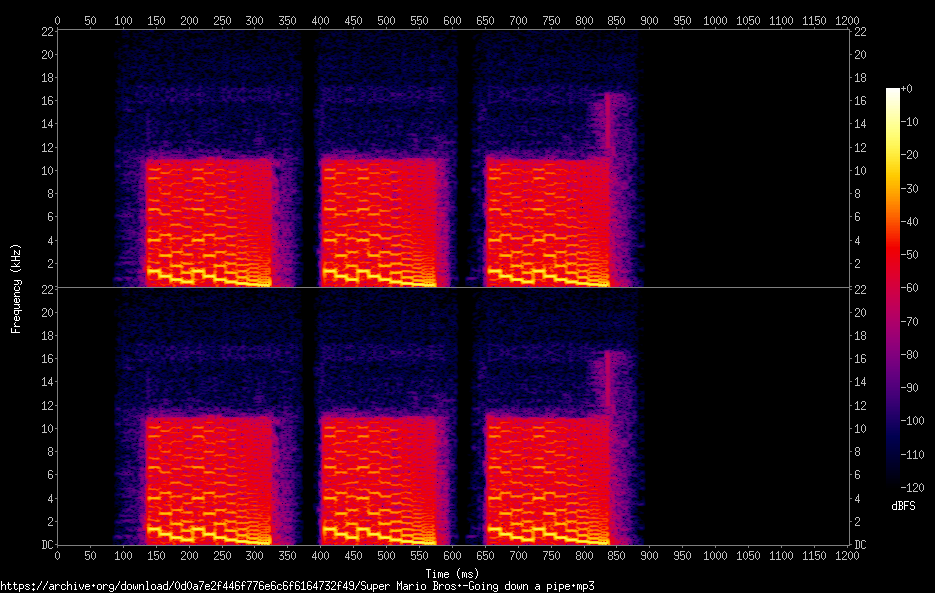The height and width of the screenshot is (593, 935).
Task: Click the "-60" value on the color scale
Action: [x=906, y=288]
